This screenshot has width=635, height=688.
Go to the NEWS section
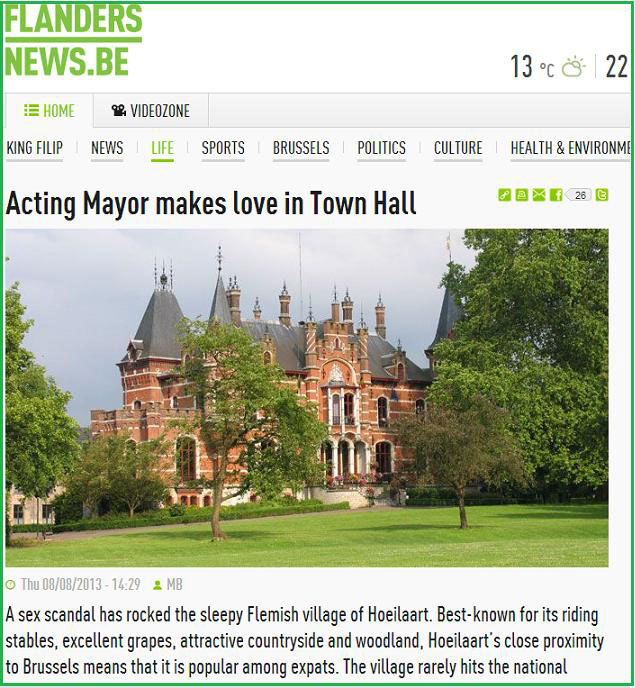[x=107, y=148]
